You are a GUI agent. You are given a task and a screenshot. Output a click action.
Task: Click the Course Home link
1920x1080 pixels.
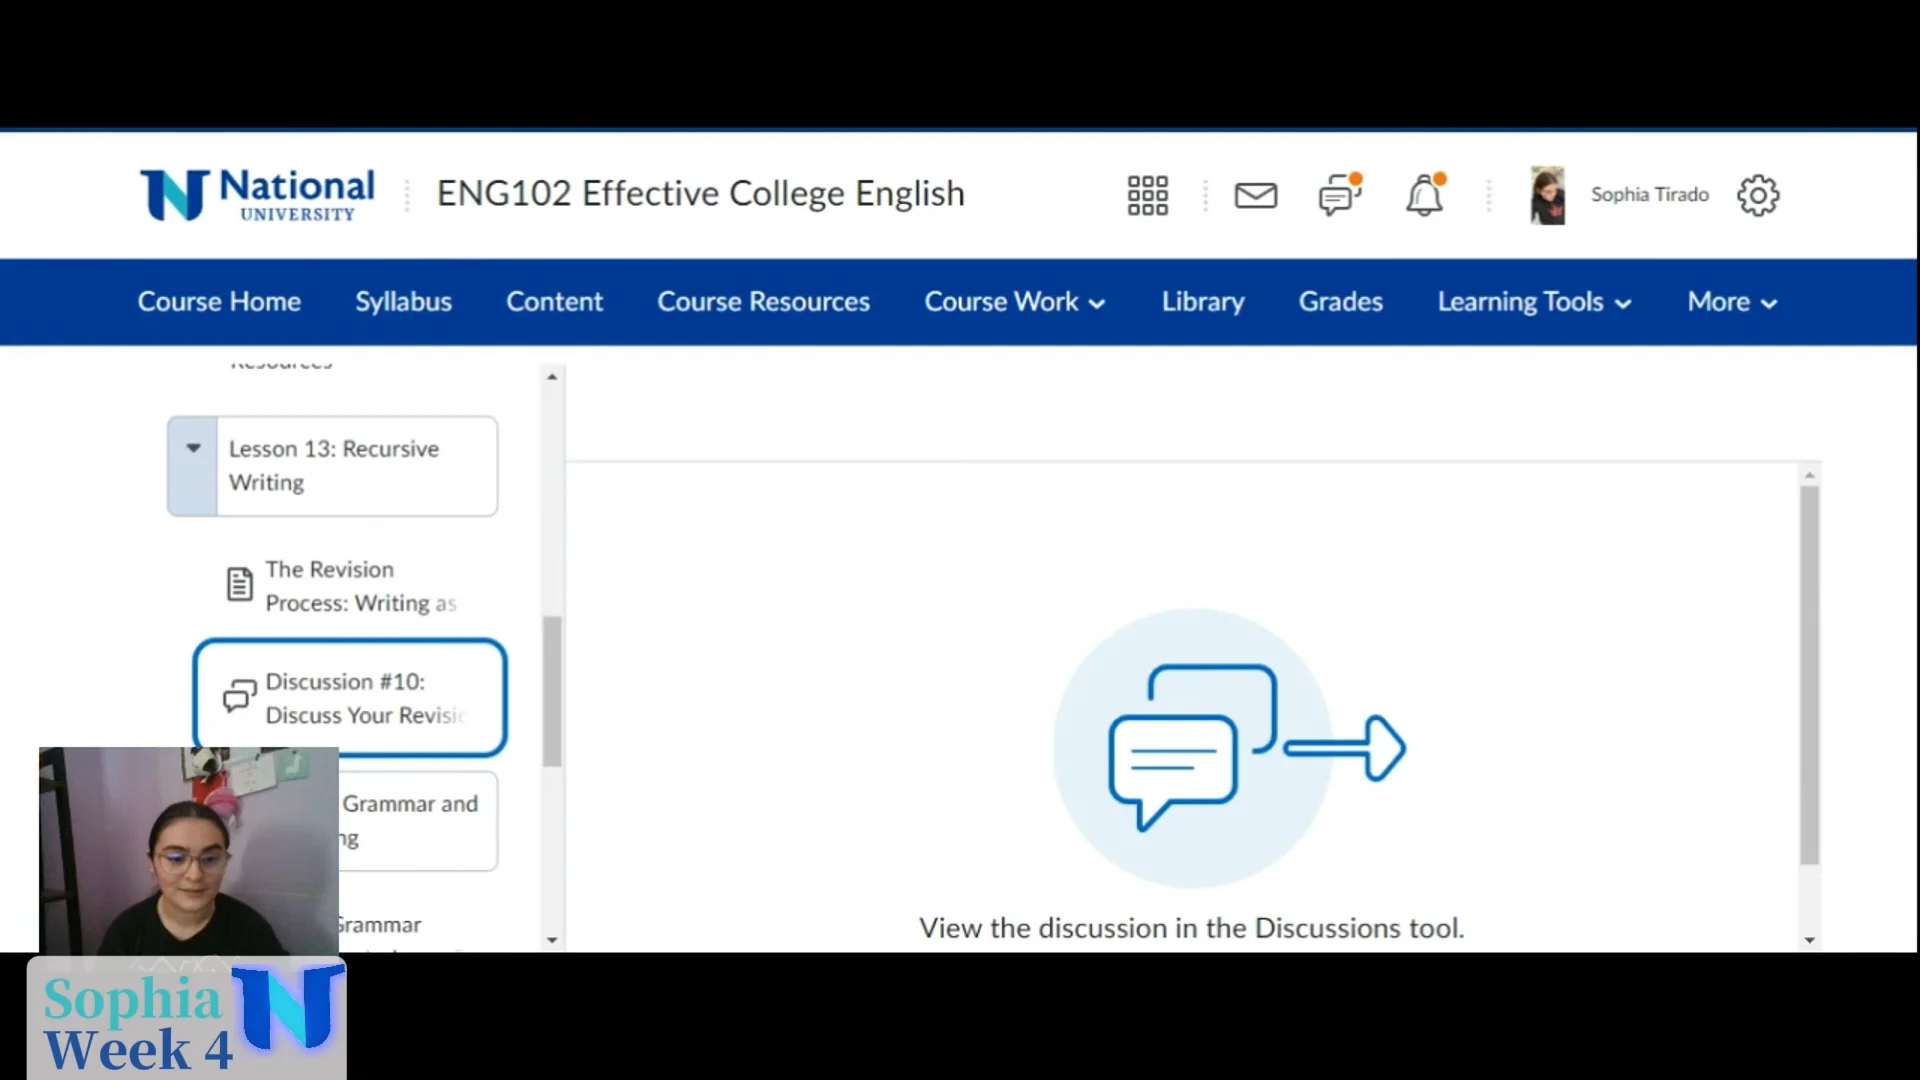(219, 302)
